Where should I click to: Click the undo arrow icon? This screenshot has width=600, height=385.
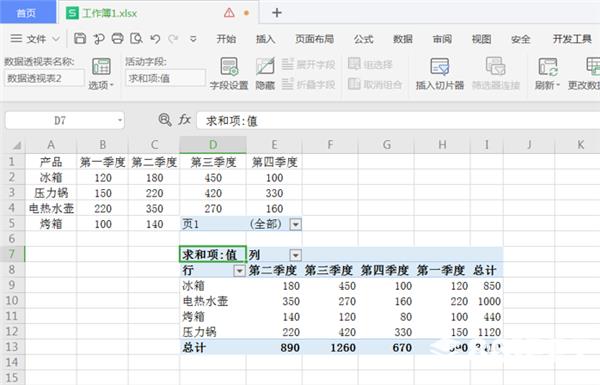point(155,39)
